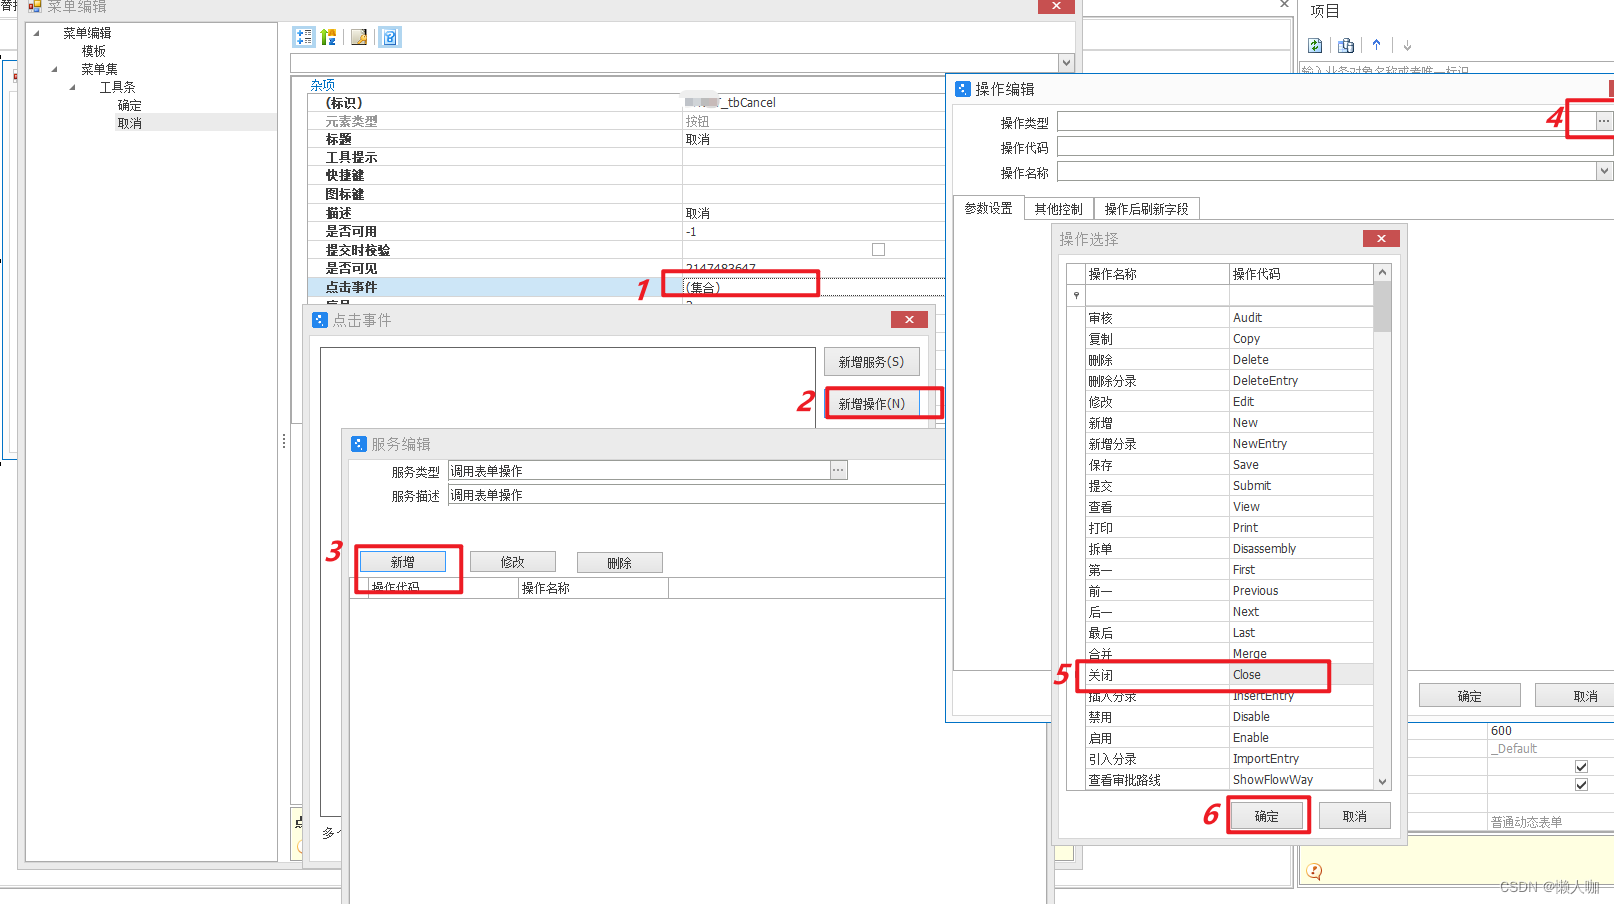The image size is (1614, 904).
Task: Select the 启用 Enable row
Action: [x=1229, y=737]
